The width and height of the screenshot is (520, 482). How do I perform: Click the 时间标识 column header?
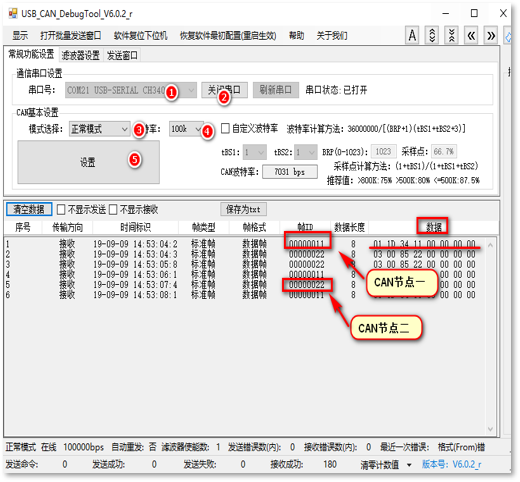click(x=135, y=227)
